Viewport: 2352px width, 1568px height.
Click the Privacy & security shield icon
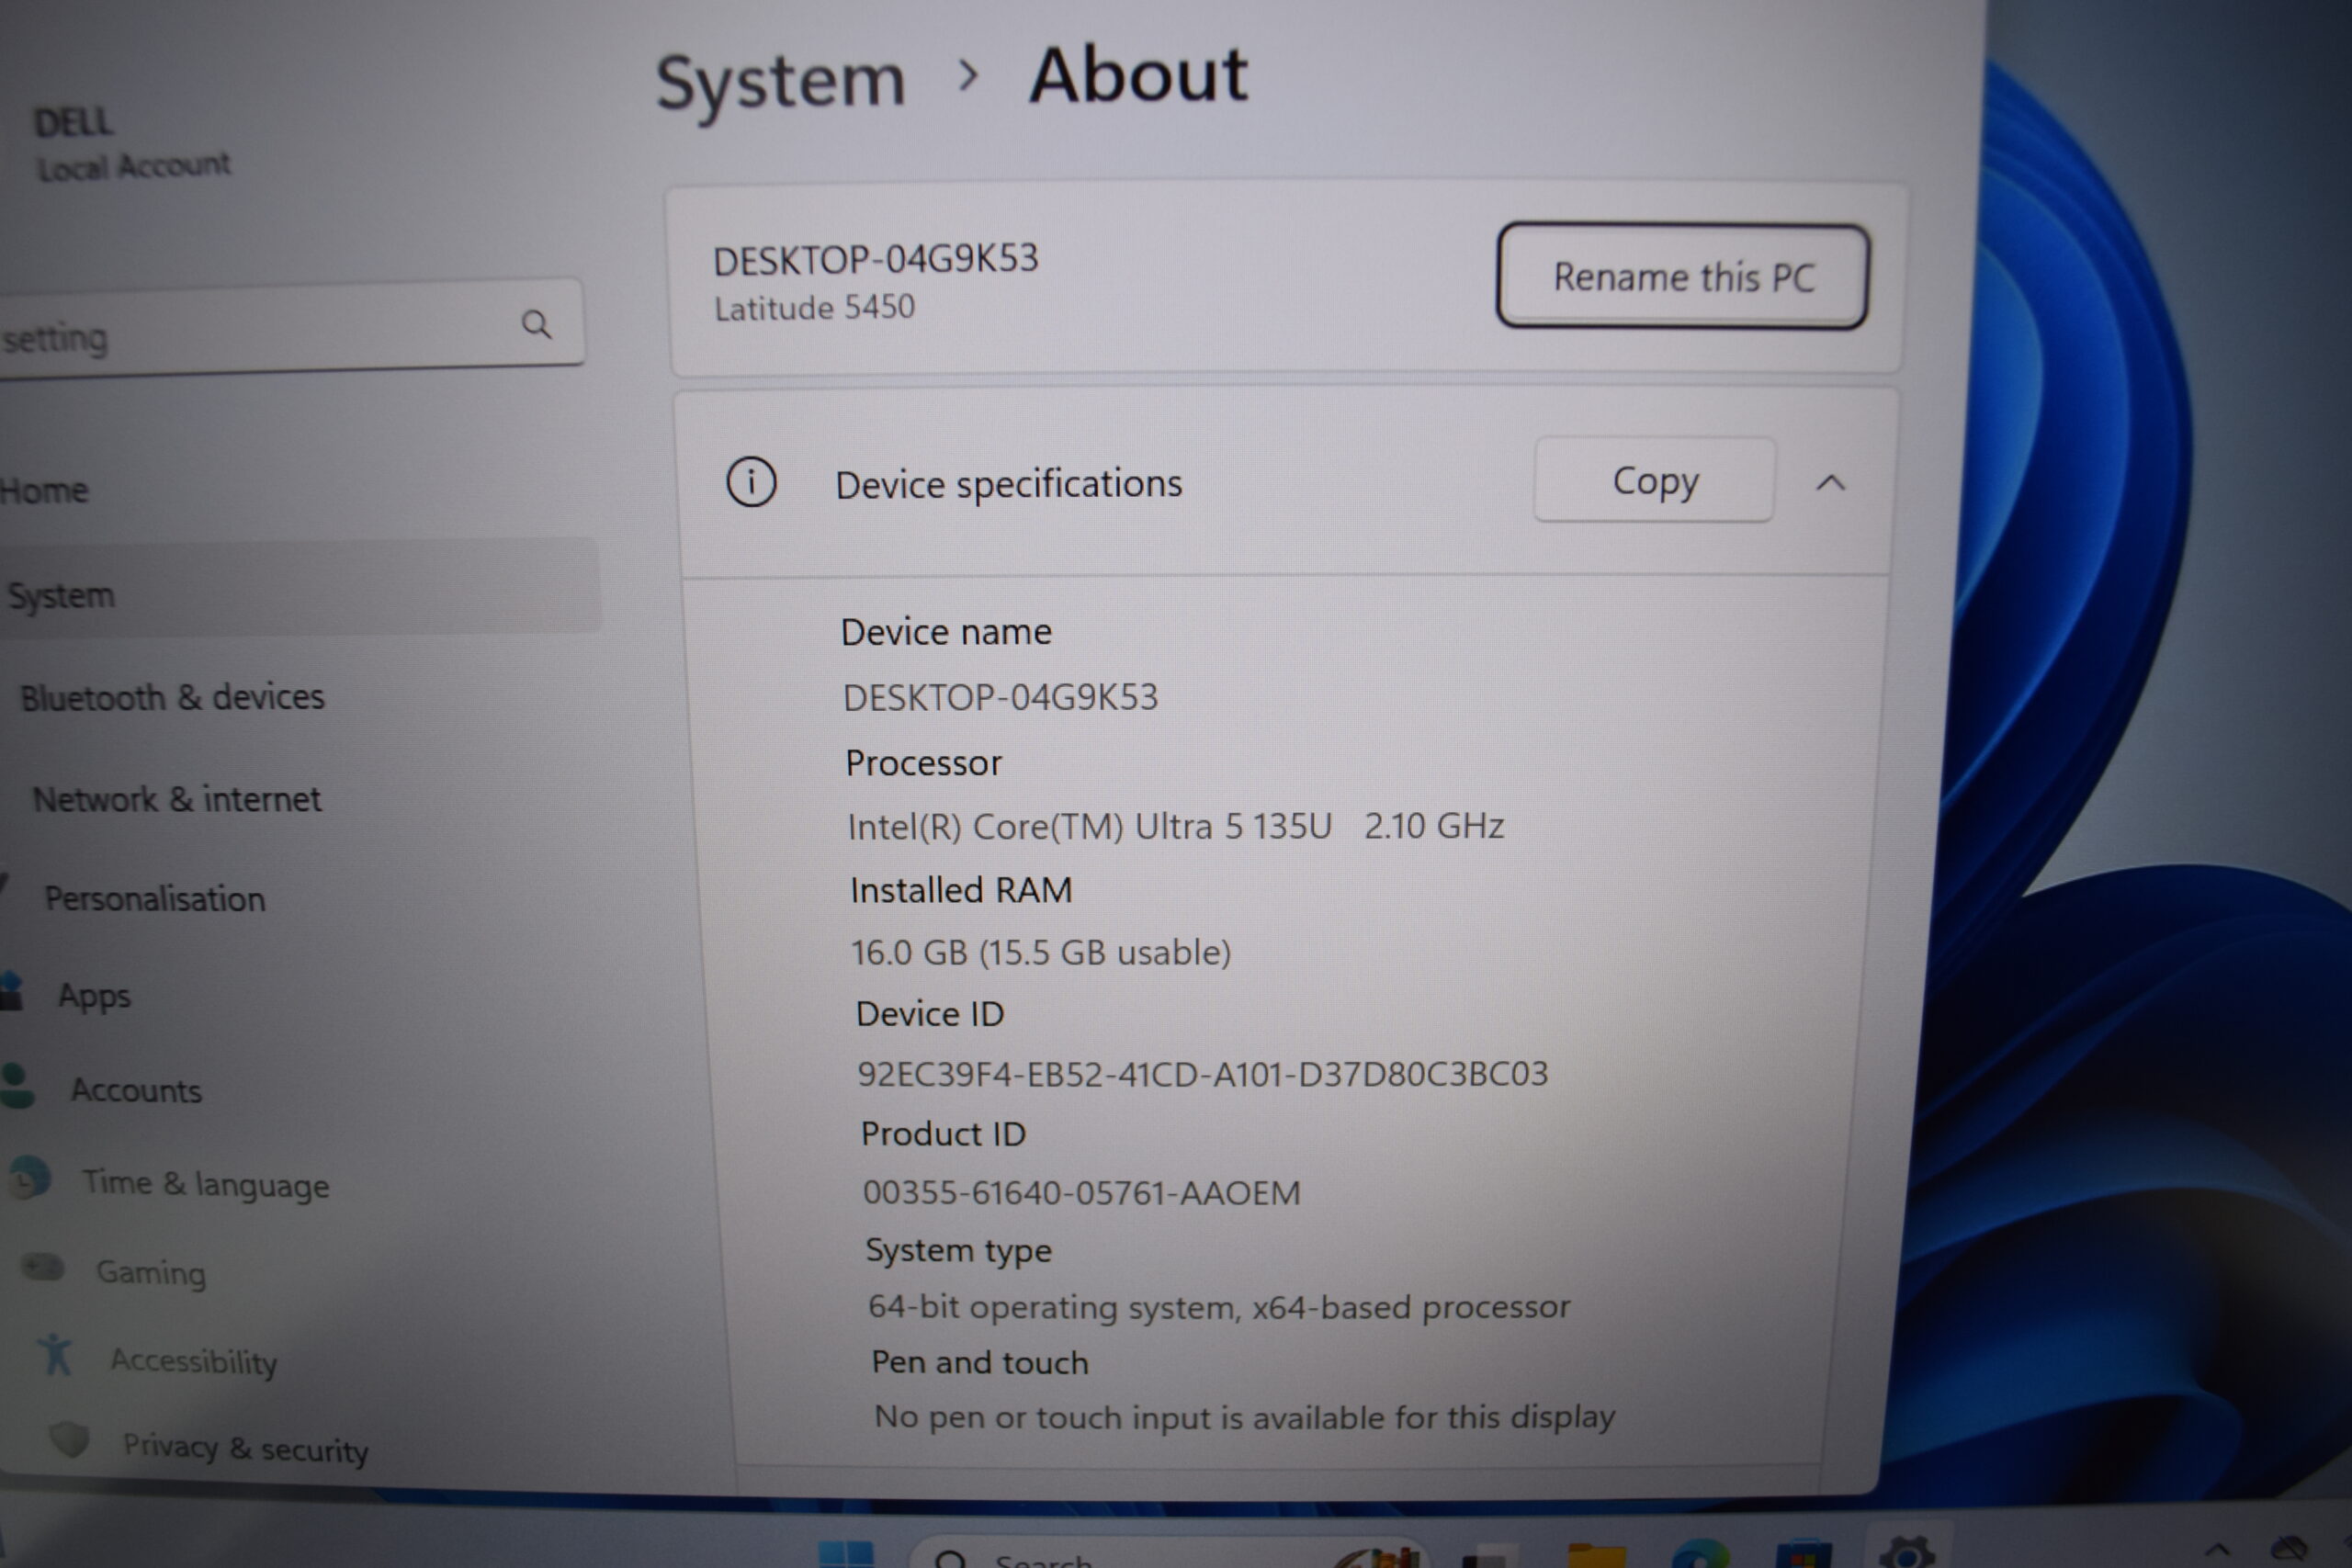[69, 1439]
